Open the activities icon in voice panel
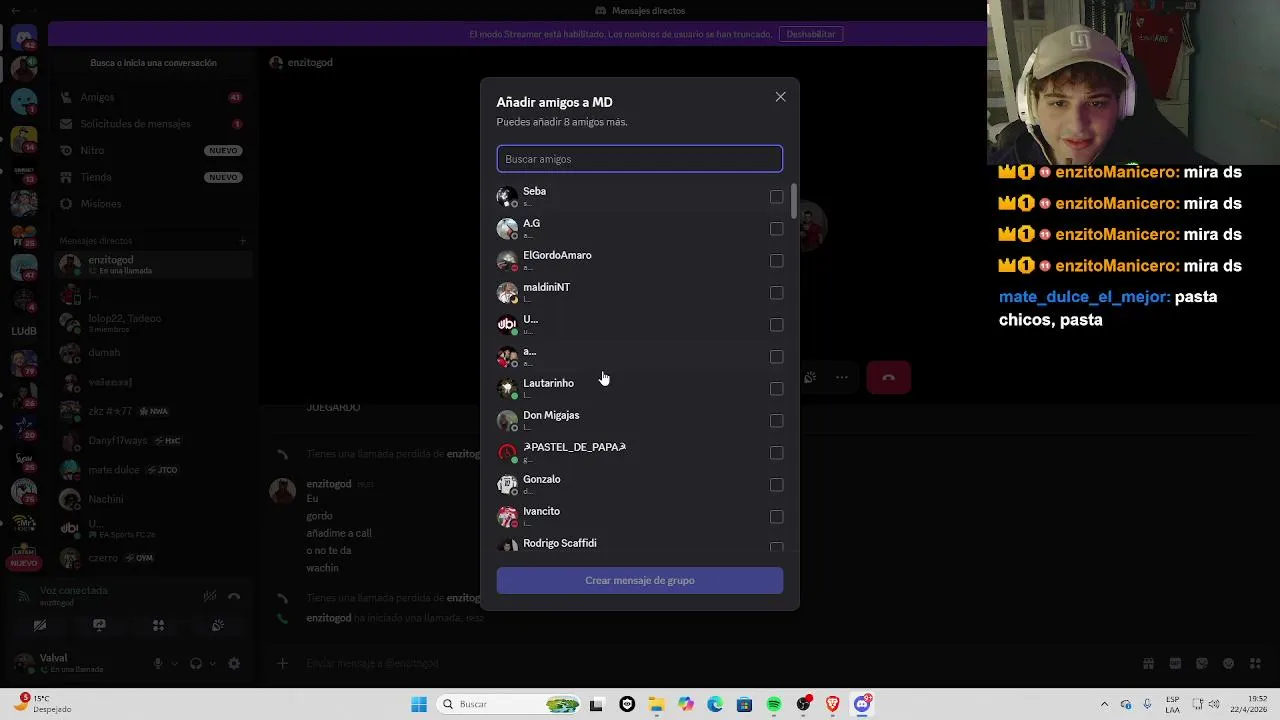1280x720 pixels. [158, 626]
